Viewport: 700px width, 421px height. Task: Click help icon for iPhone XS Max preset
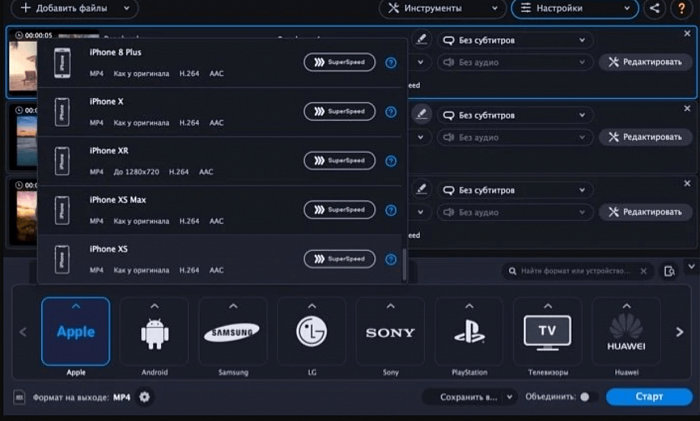click(x=391, y=210)
